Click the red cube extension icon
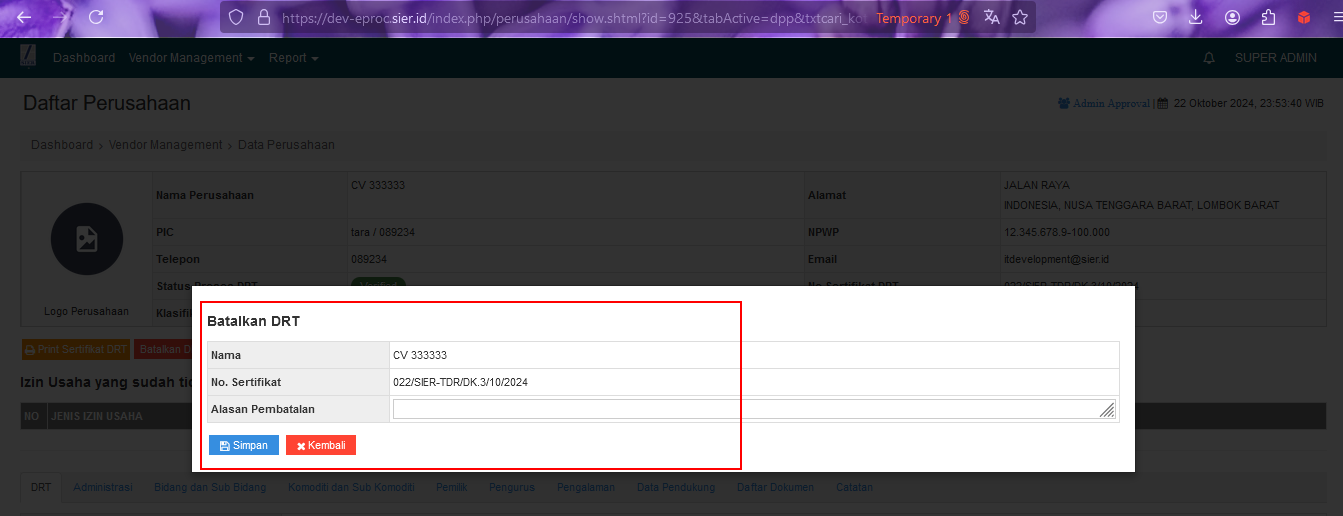The image size is (1343, 516). (x=1303, y=17)
